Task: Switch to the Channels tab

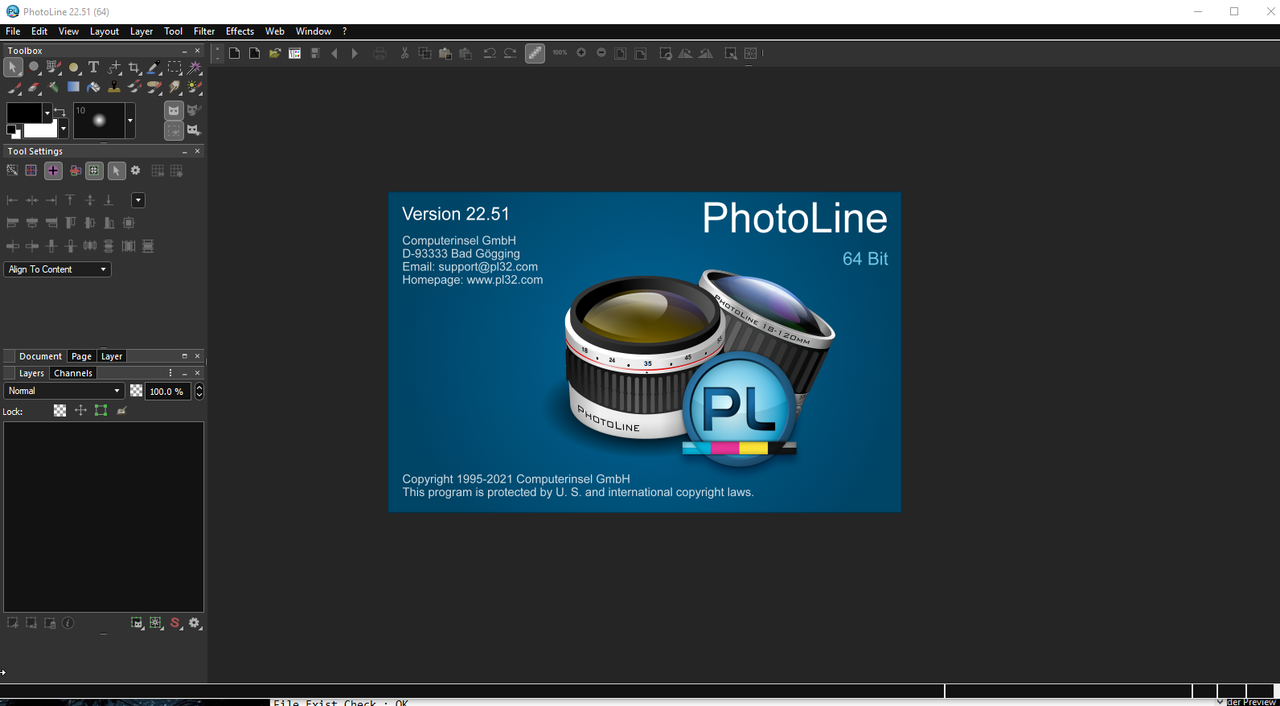Action: (73, 373)
